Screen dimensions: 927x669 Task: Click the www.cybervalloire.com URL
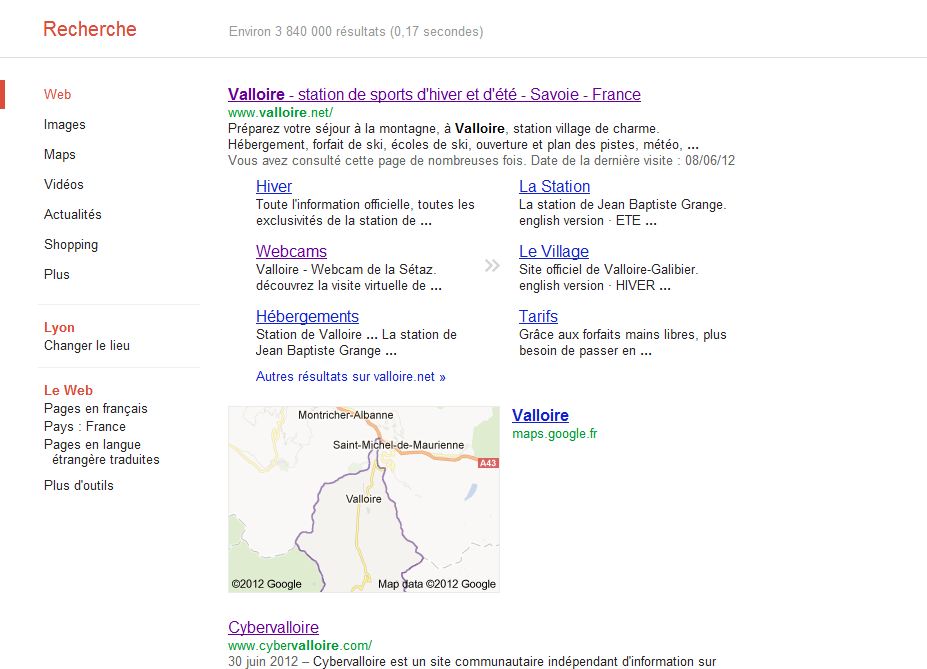pos(300,645)
